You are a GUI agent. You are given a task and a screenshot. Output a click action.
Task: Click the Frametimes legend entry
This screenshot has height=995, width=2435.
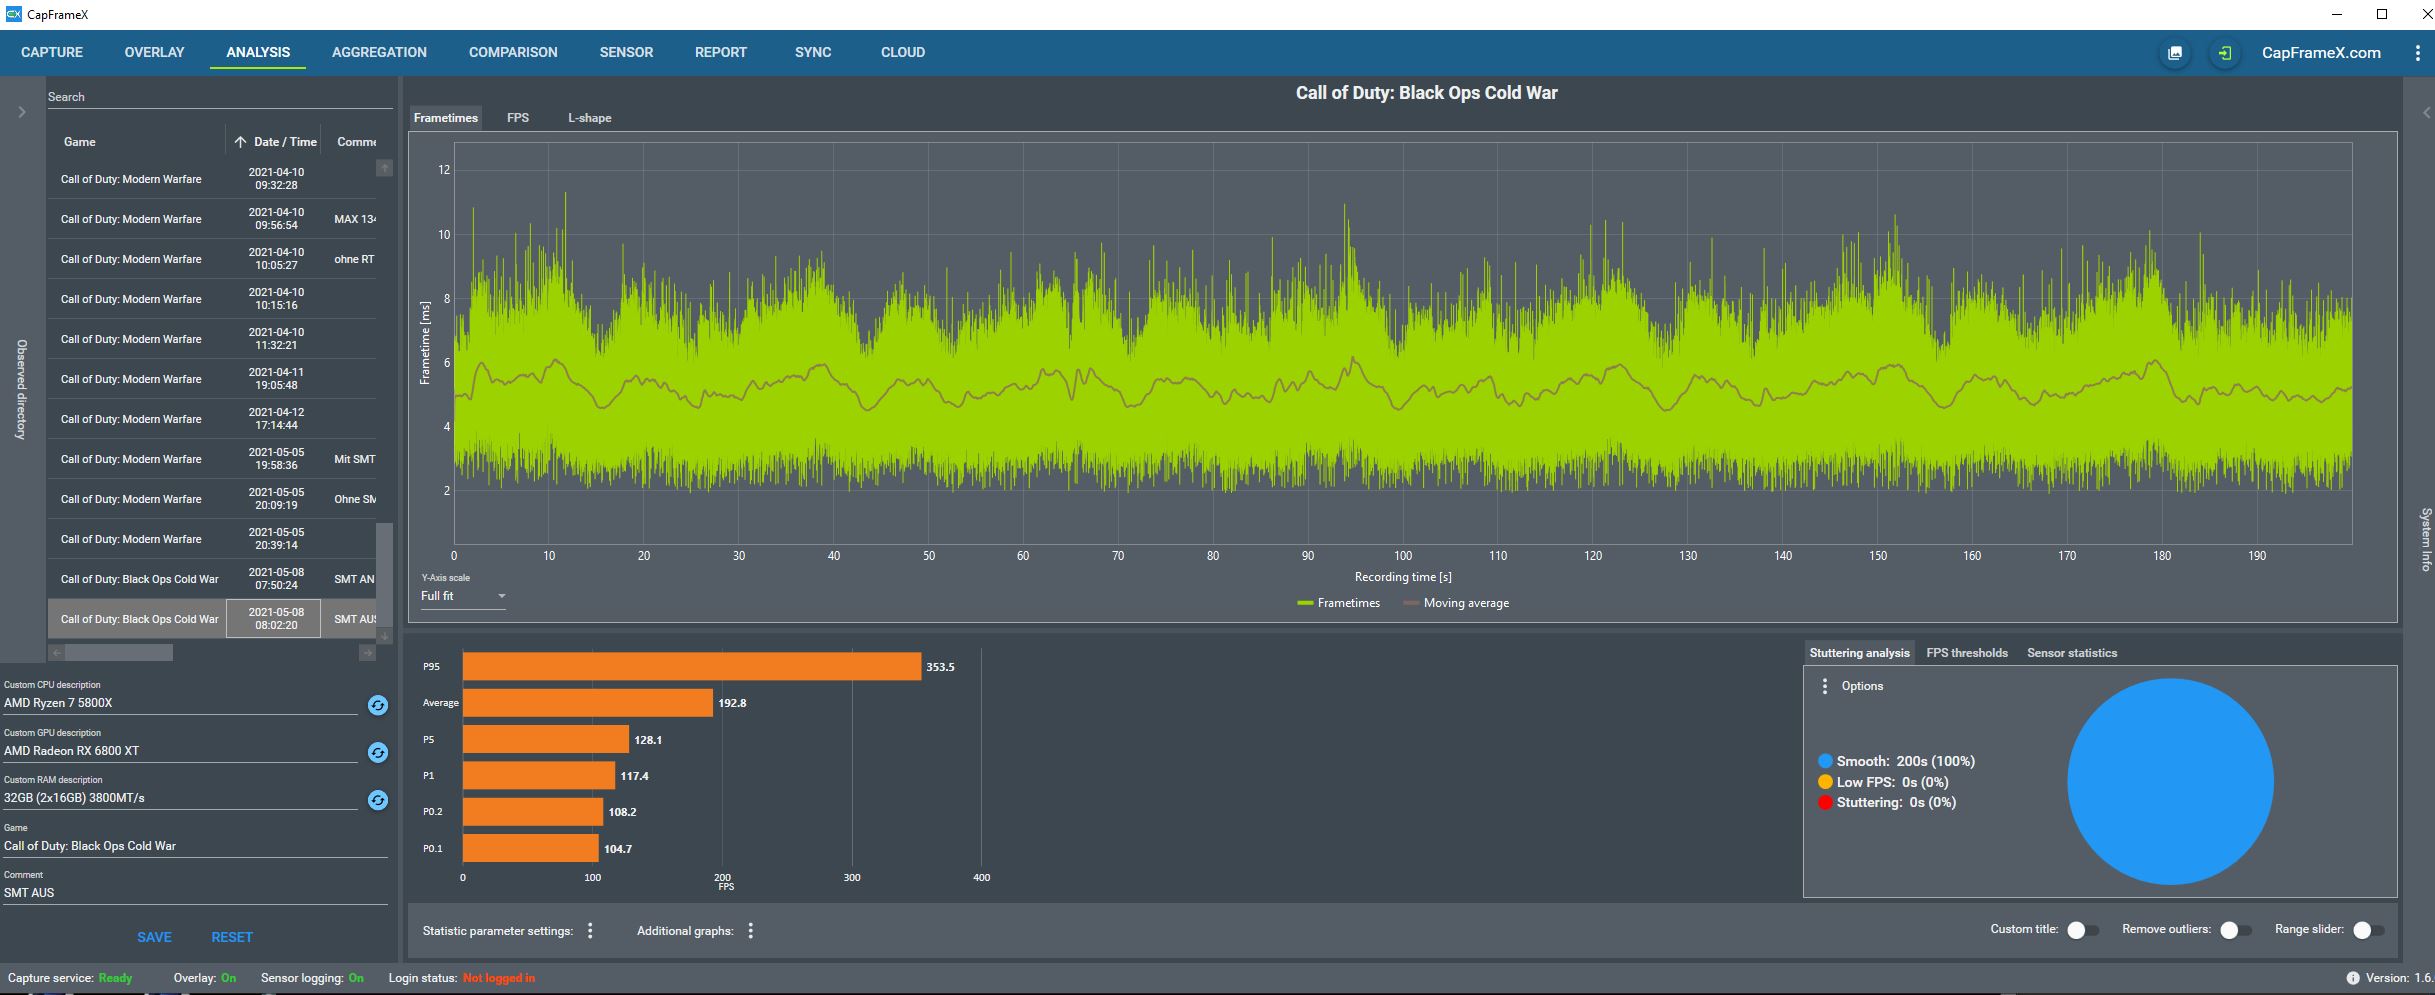(1338, 603)
